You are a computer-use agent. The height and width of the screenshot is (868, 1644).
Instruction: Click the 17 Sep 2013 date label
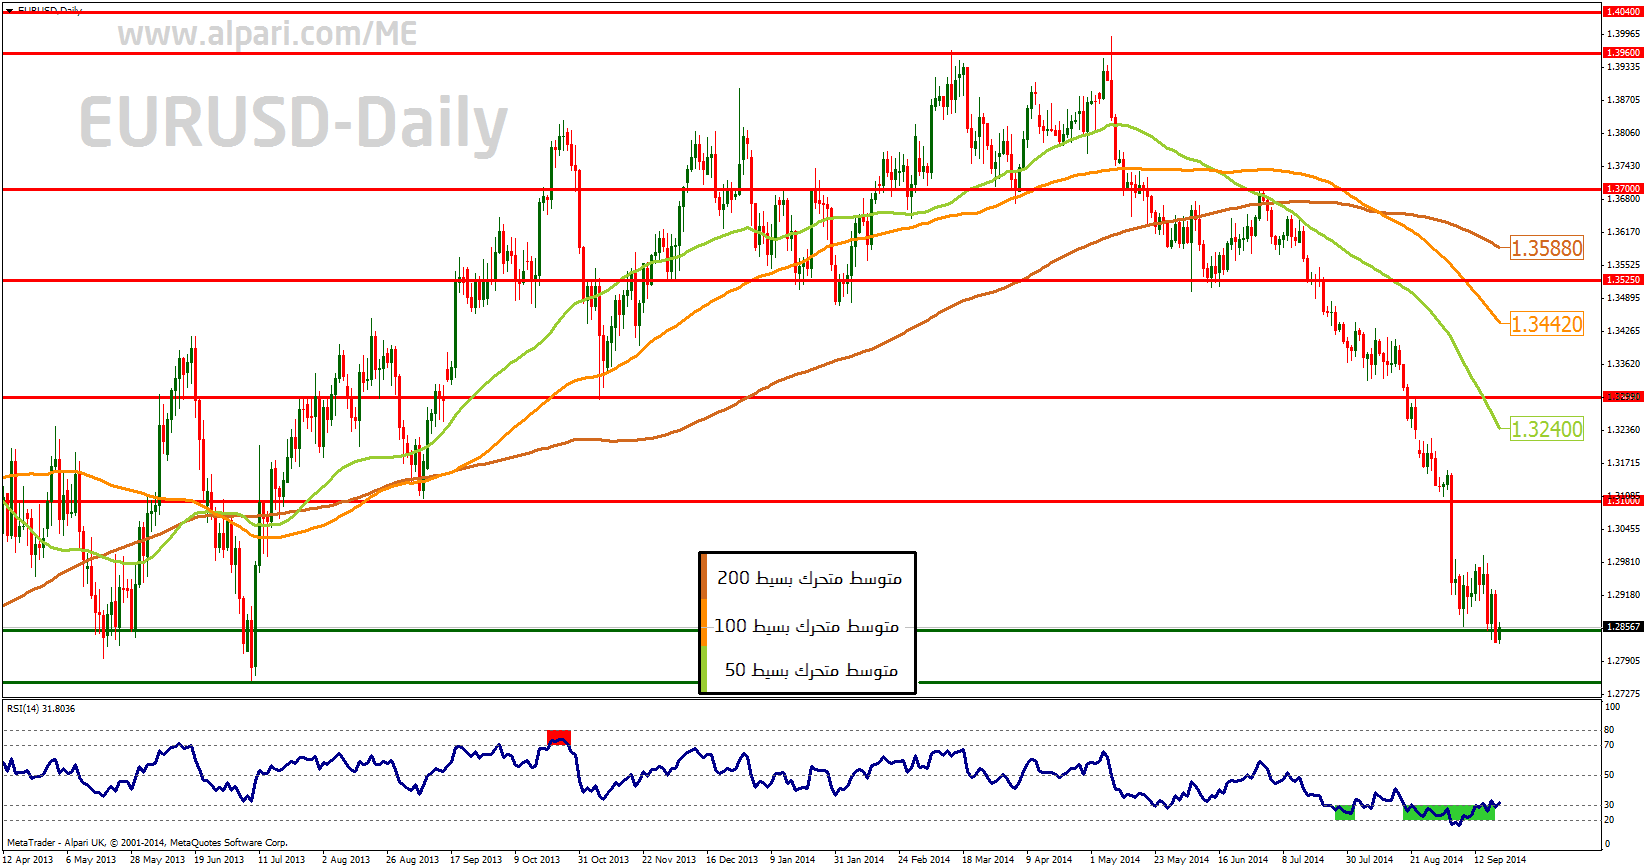(x=476, y=859)
